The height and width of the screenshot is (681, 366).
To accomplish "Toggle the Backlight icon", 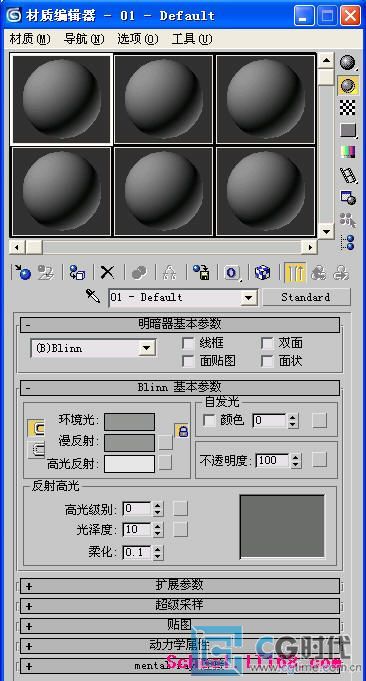I will pos(347,86).
